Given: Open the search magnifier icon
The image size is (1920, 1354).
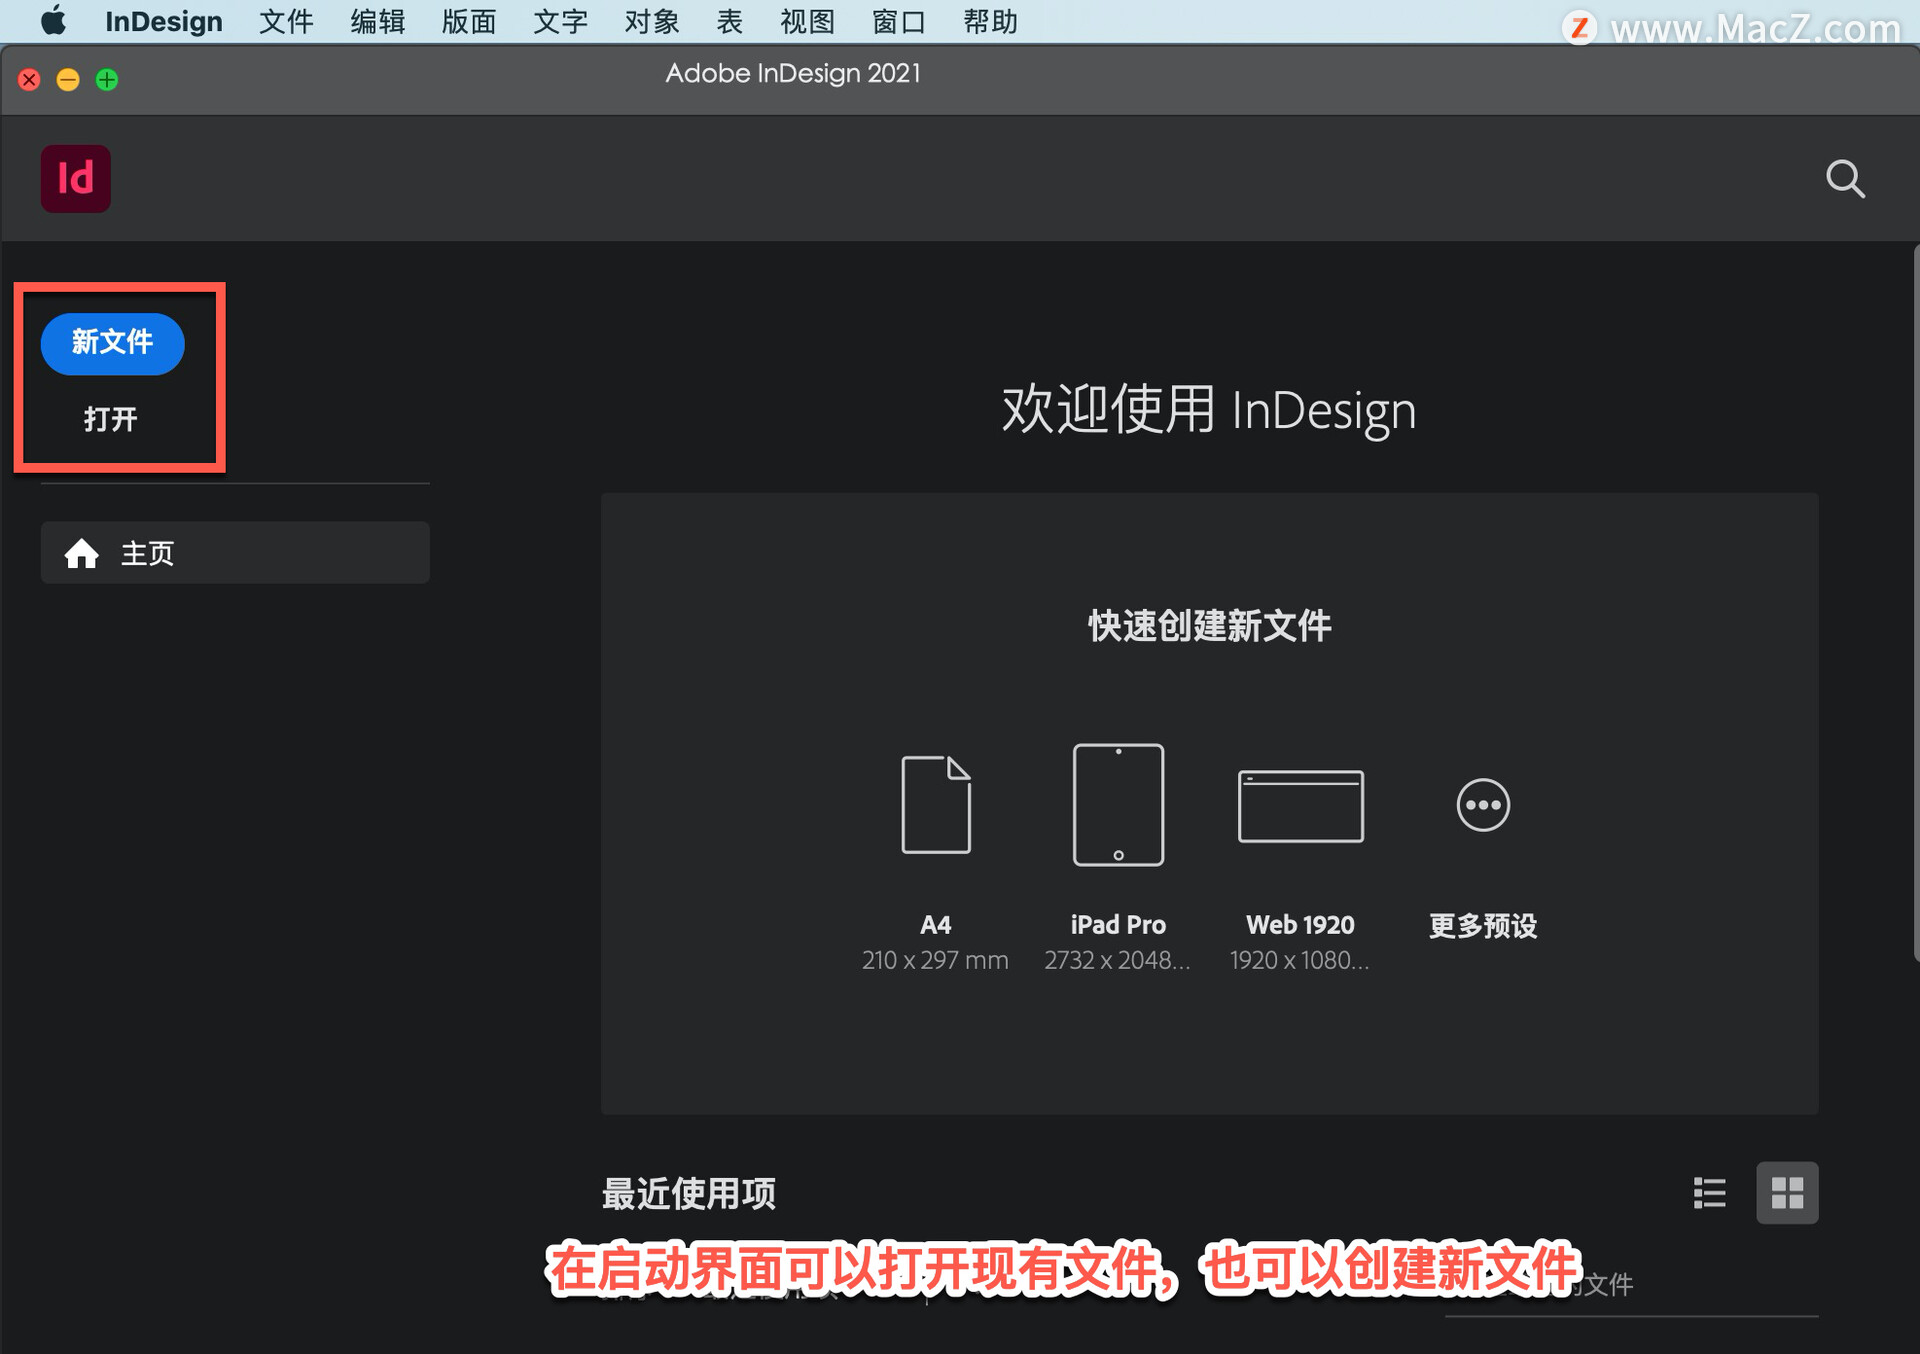Looking at the screenshot, I should pyautogui.click(x=1844, y=180).
